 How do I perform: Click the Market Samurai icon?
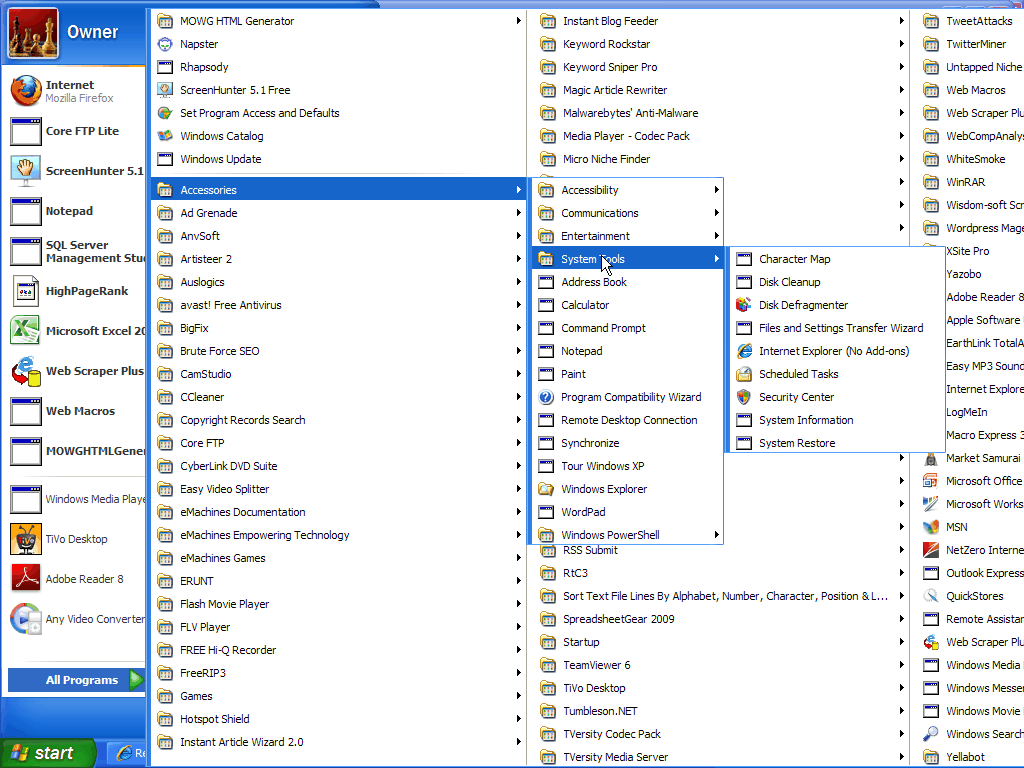click(x=931, y=458)
